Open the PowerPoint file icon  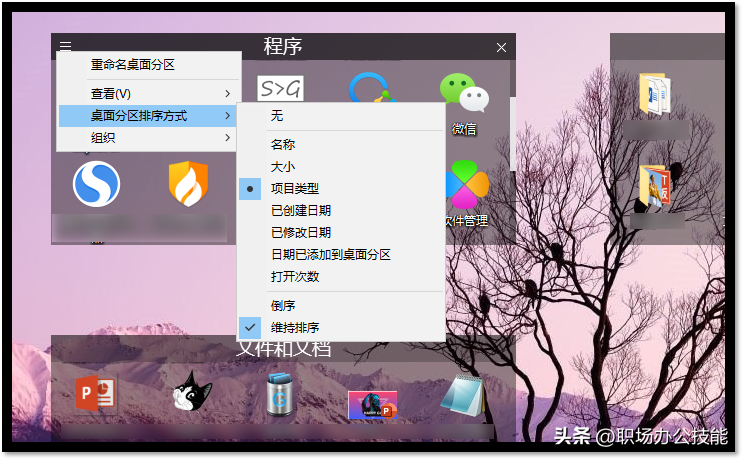96,393
